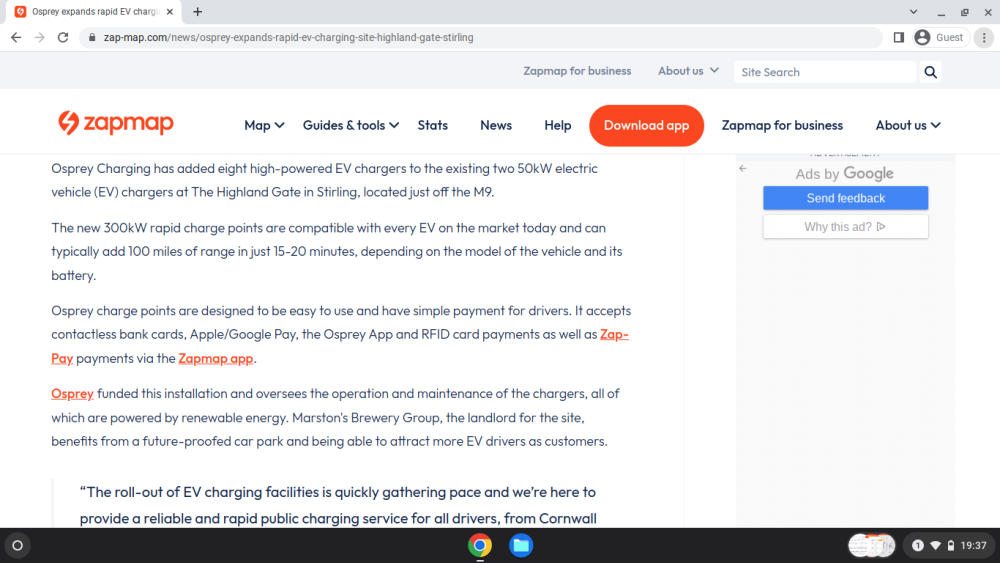Click the site search magnifier icon
This screenshot has height=563, width=1000.
point(930,72)
